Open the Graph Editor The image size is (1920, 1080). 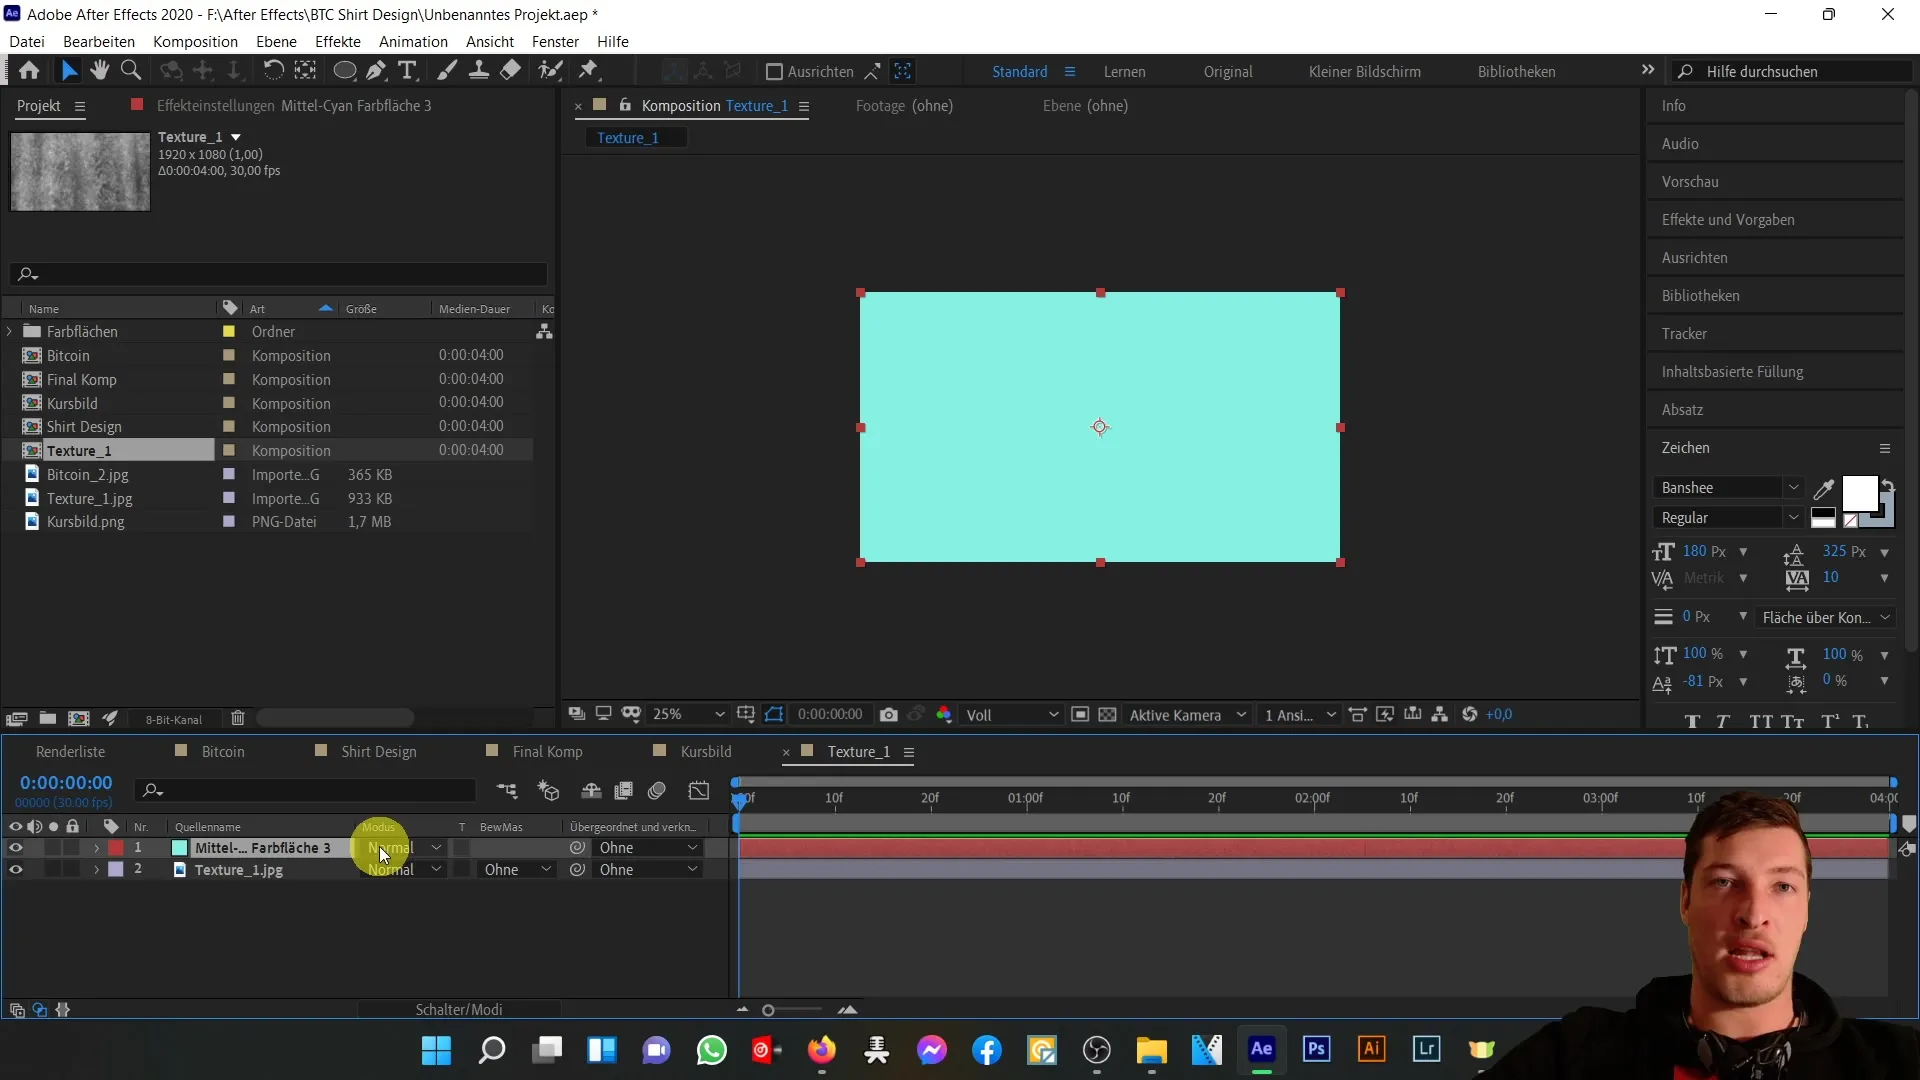(699, 791)
